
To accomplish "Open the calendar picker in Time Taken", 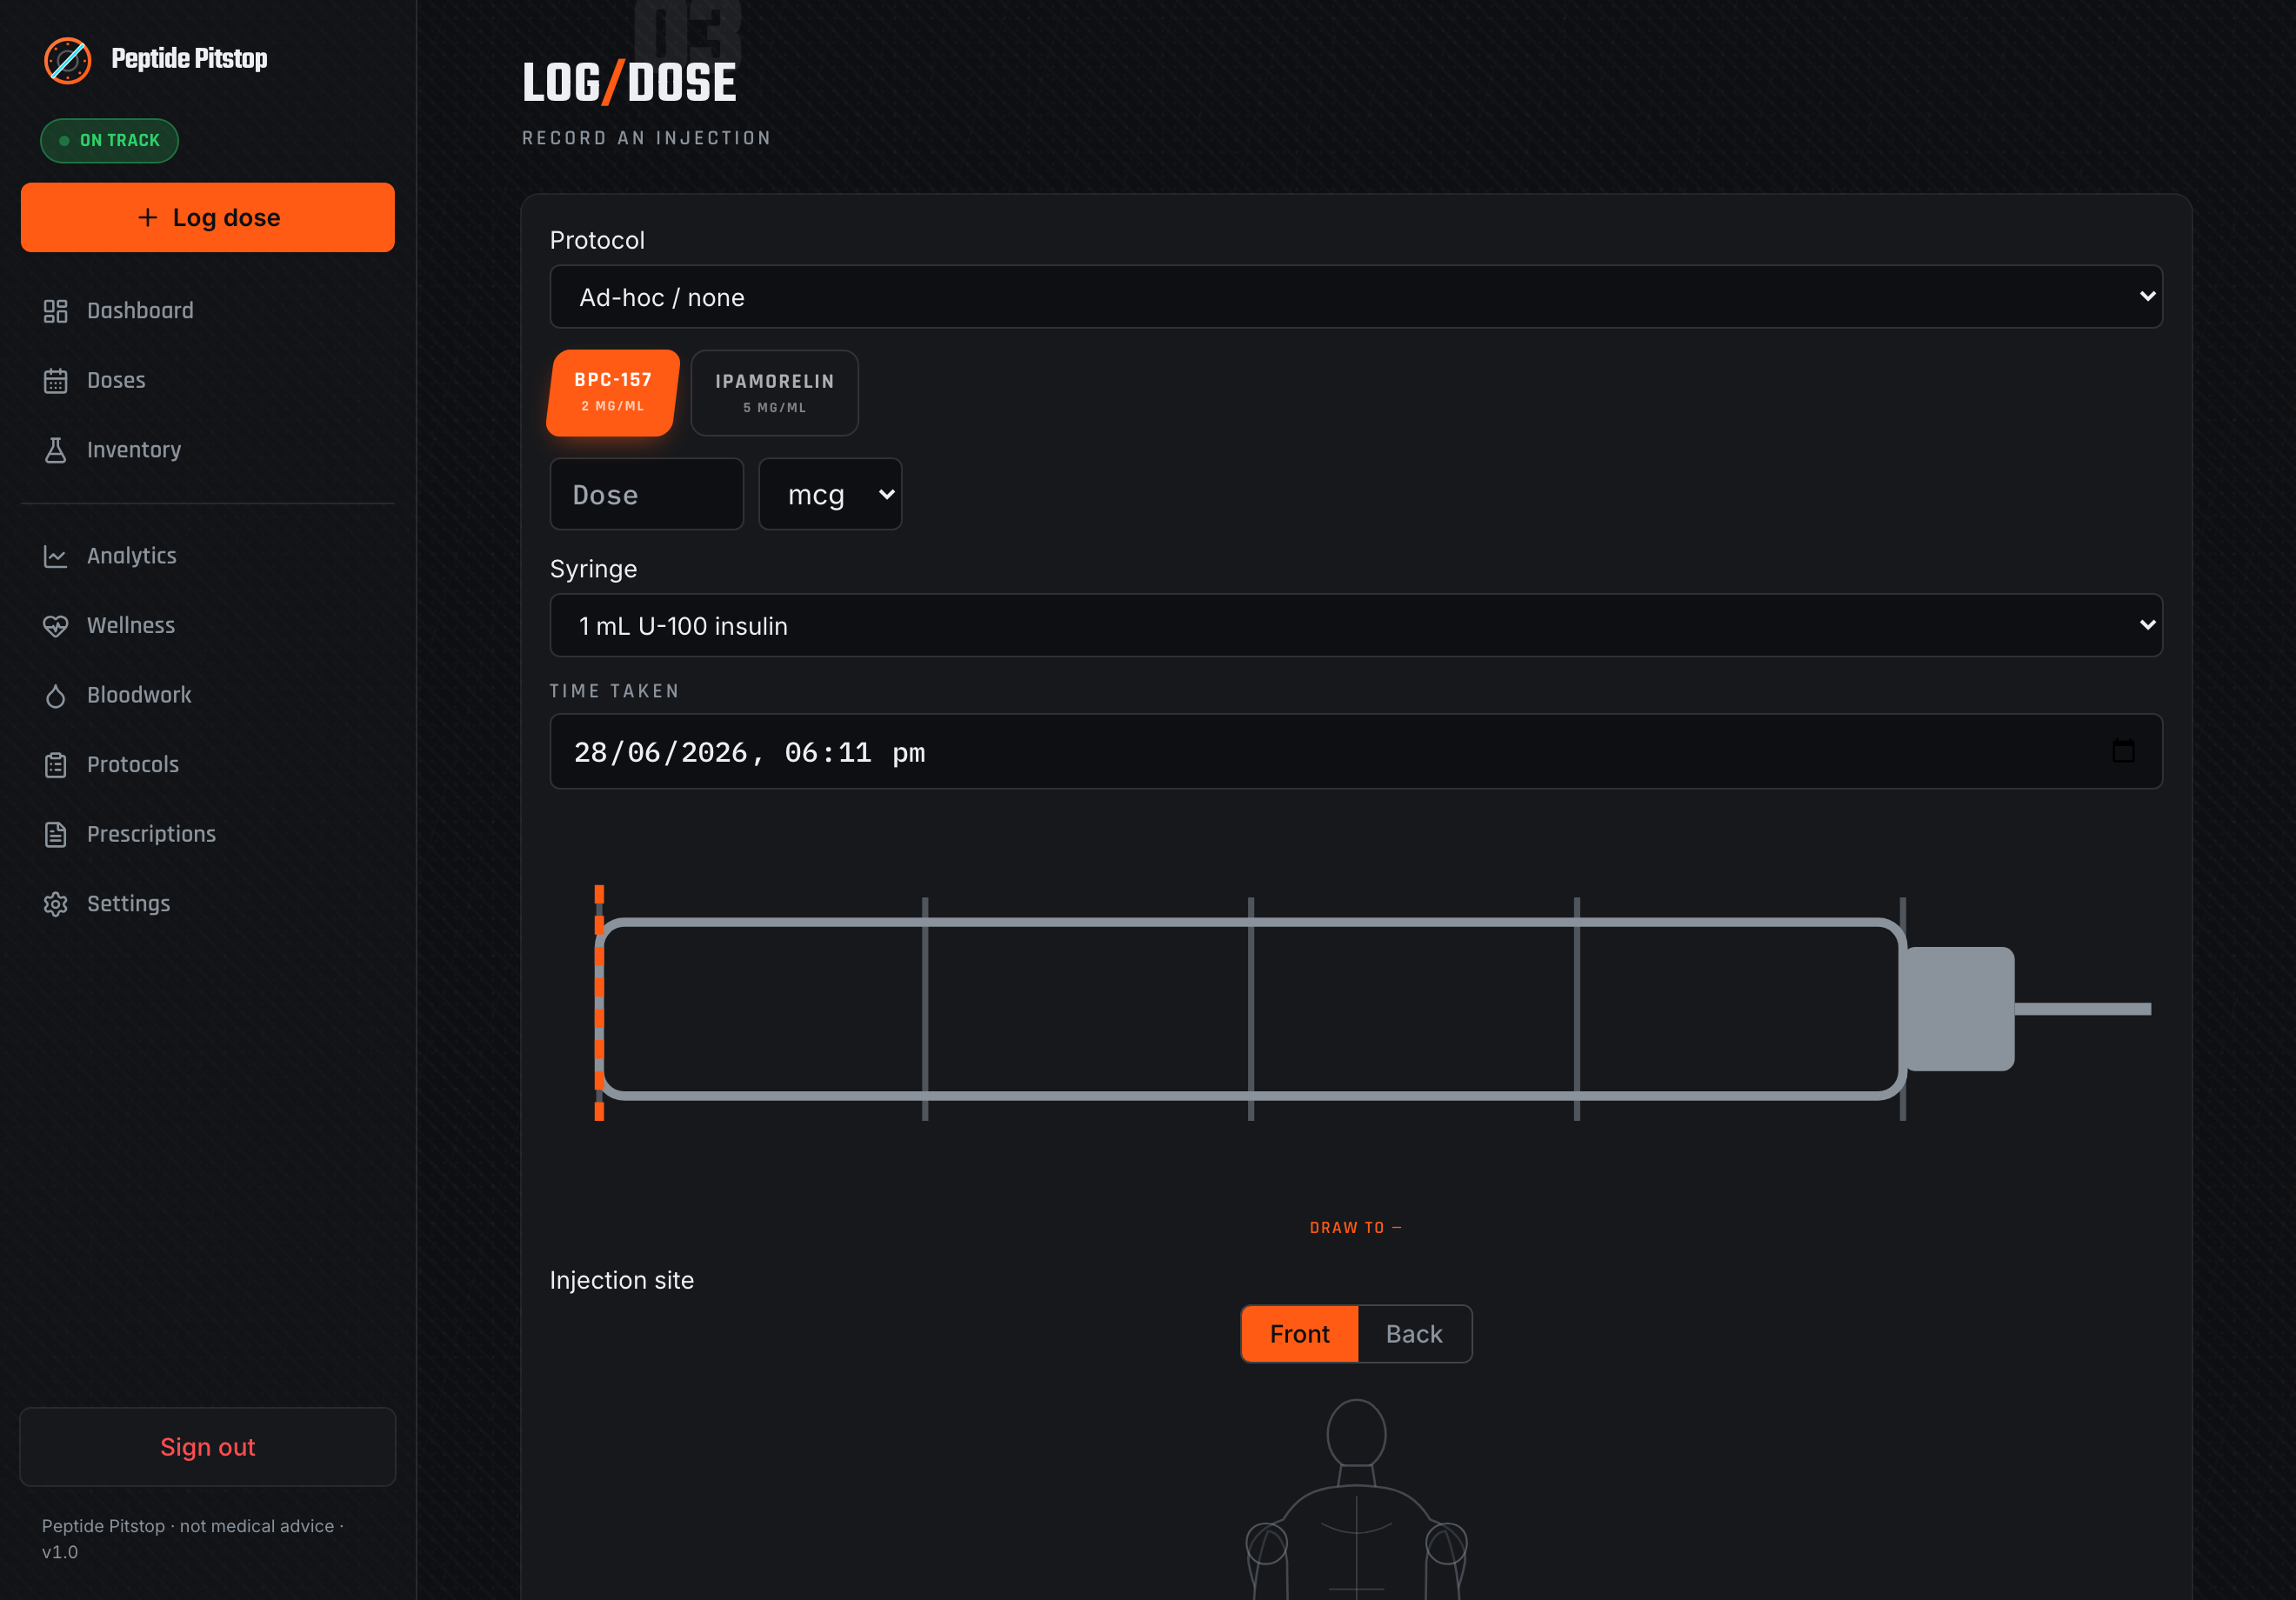I will coord(2123,751).
